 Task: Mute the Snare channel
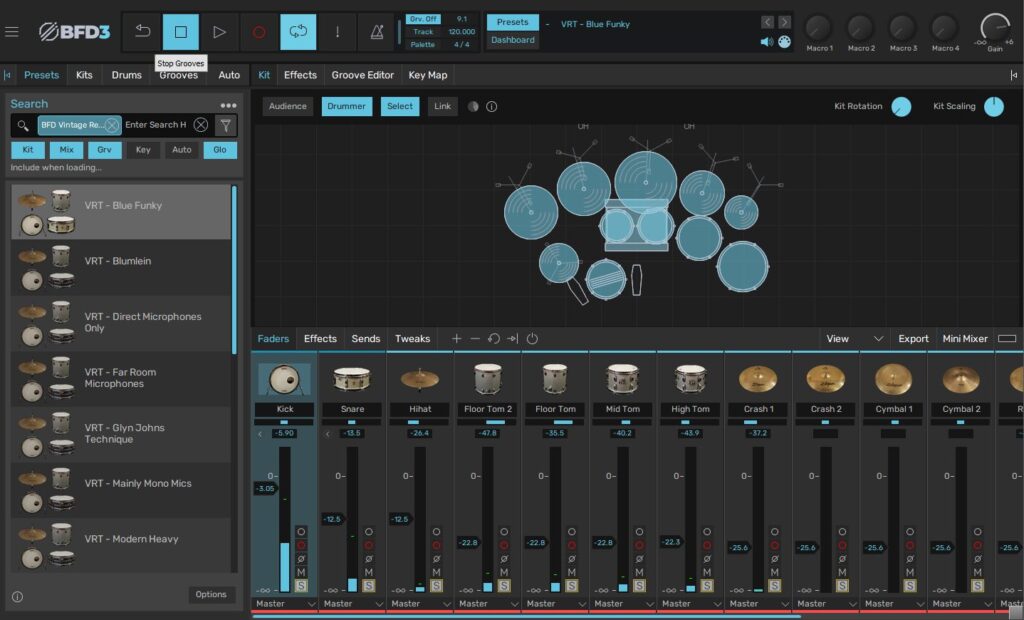click(369, 572)
